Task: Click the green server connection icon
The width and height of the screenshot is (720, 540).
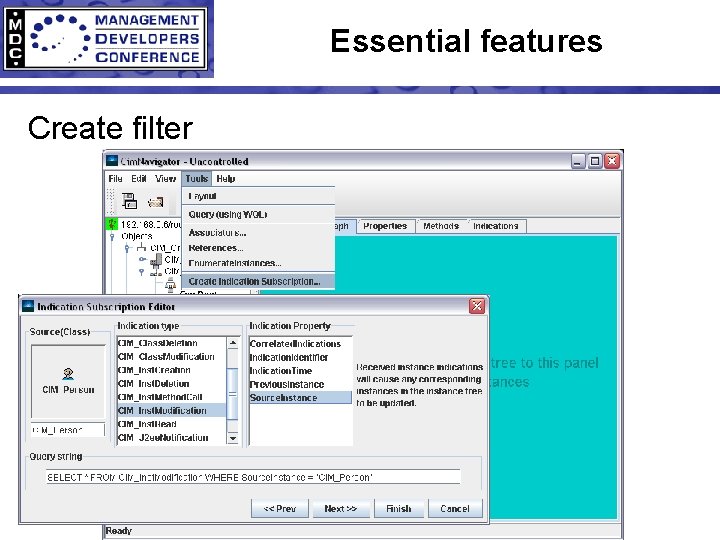Action: click(112, 225)
